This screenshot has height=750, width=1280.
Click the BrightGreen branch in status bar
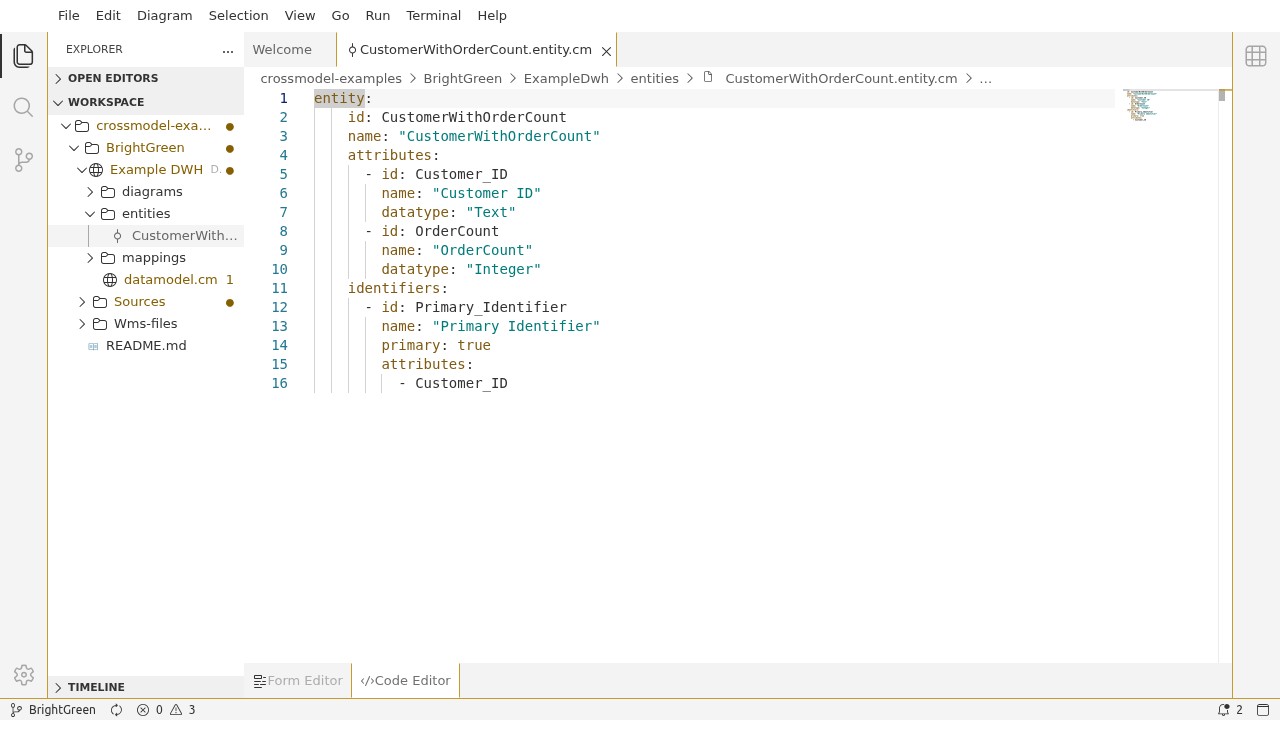point(54,710)
